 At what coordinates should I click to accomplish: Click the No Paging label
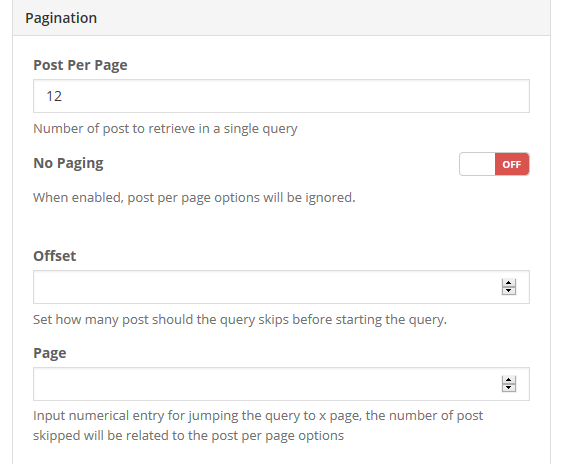coord(68,163)
